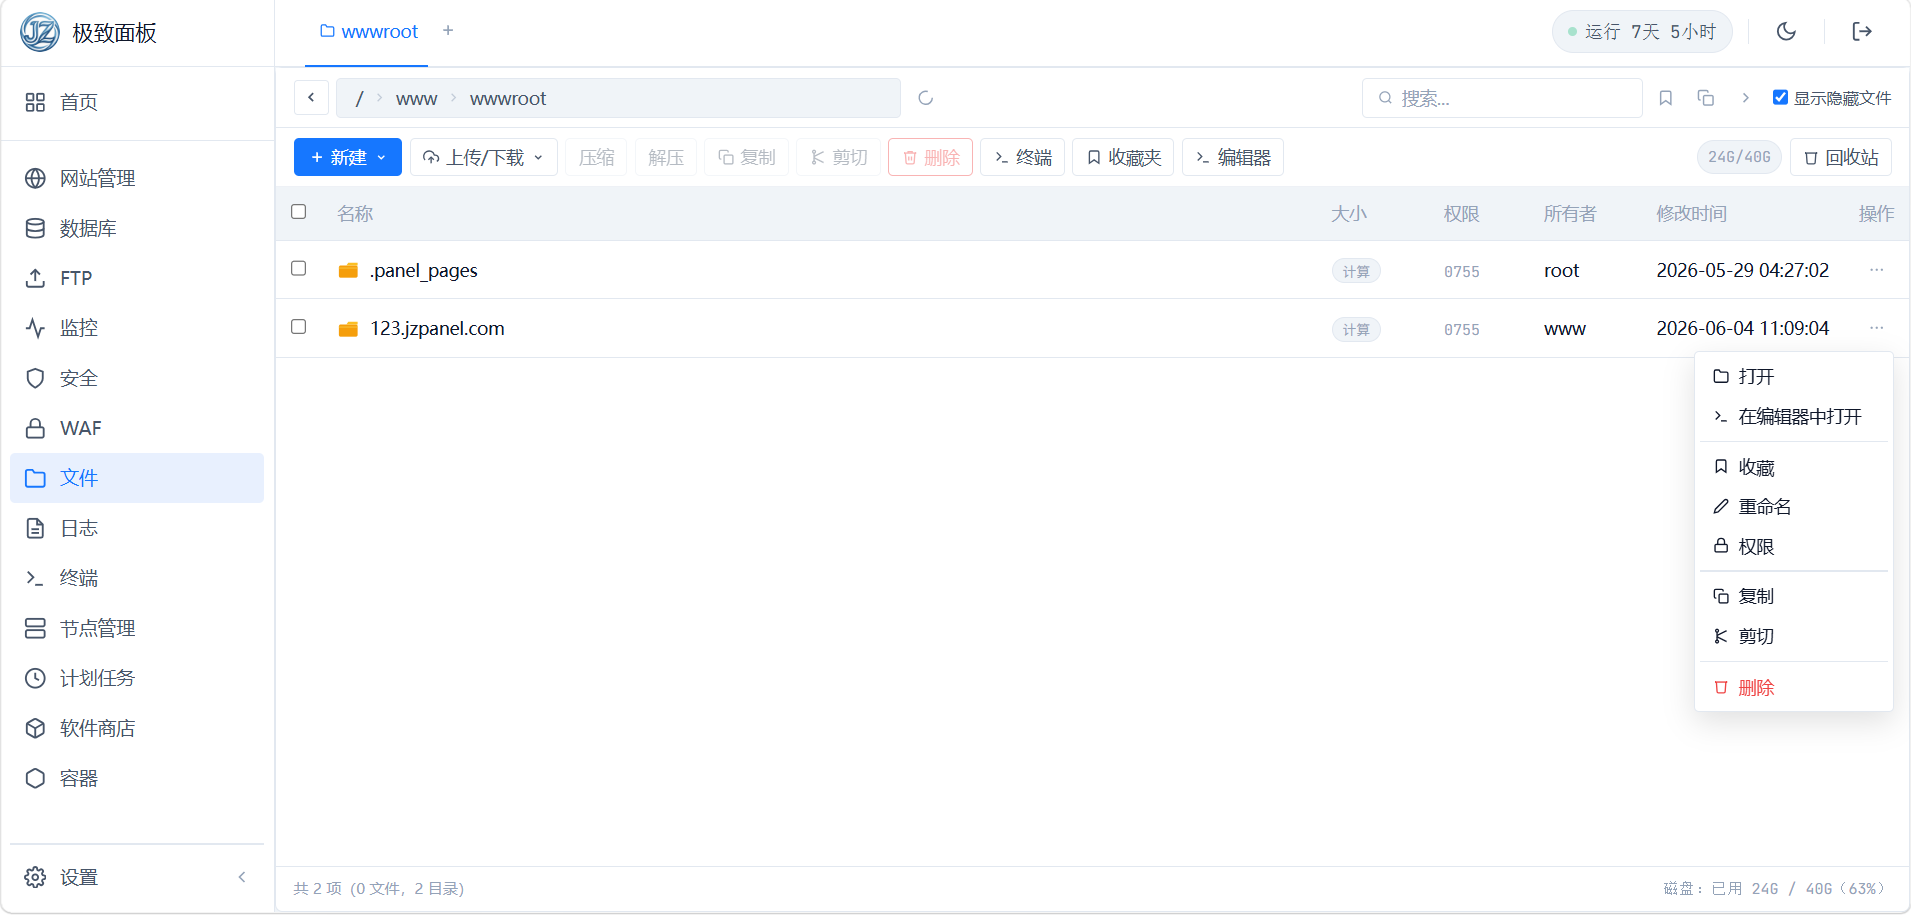This screenshot has width=1914, height=917.
Task: Open the more-actions dots for .panel_pages
Action: [1877, 270]
